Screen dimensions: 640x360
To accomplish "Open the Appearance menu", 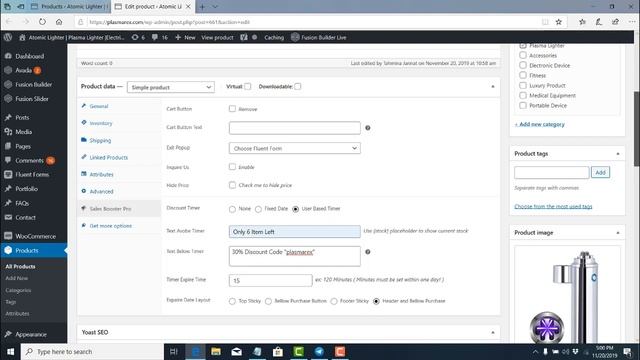I will [x=31, y=334].
